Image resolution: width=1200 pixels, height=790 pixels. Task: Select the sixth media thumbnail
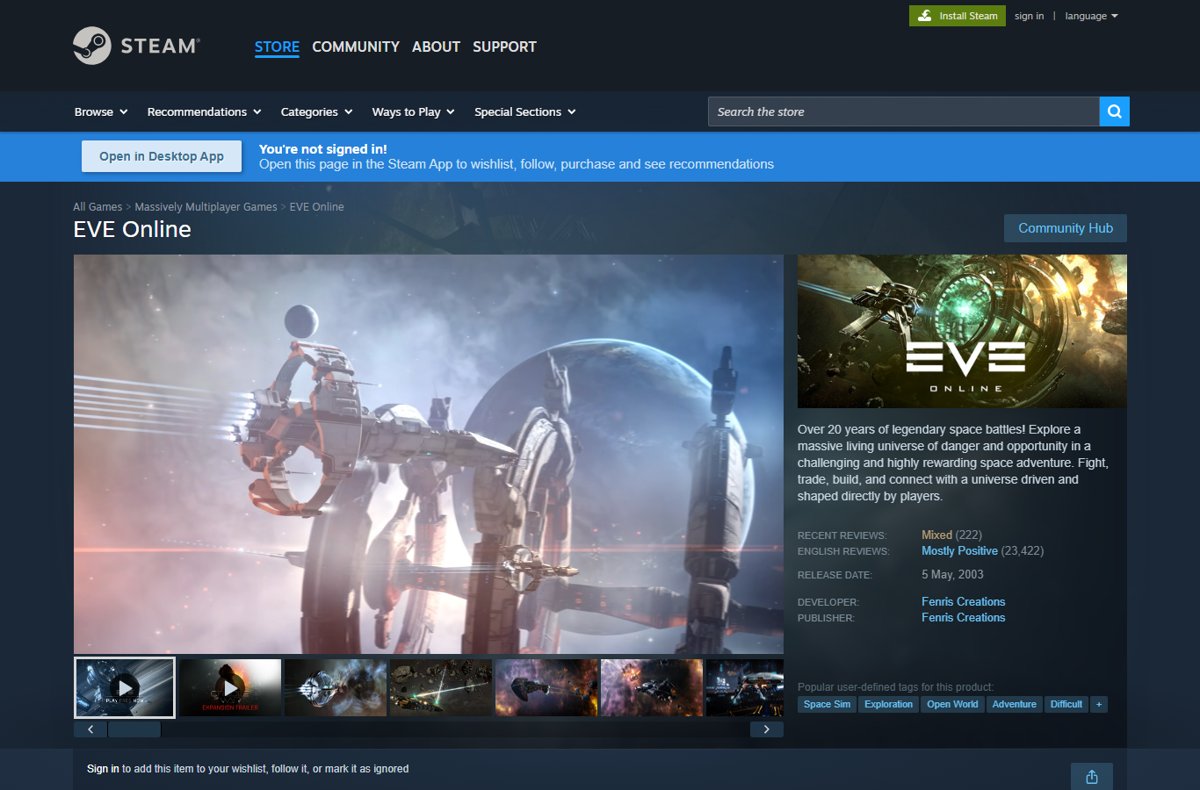[x=652, y=687]
